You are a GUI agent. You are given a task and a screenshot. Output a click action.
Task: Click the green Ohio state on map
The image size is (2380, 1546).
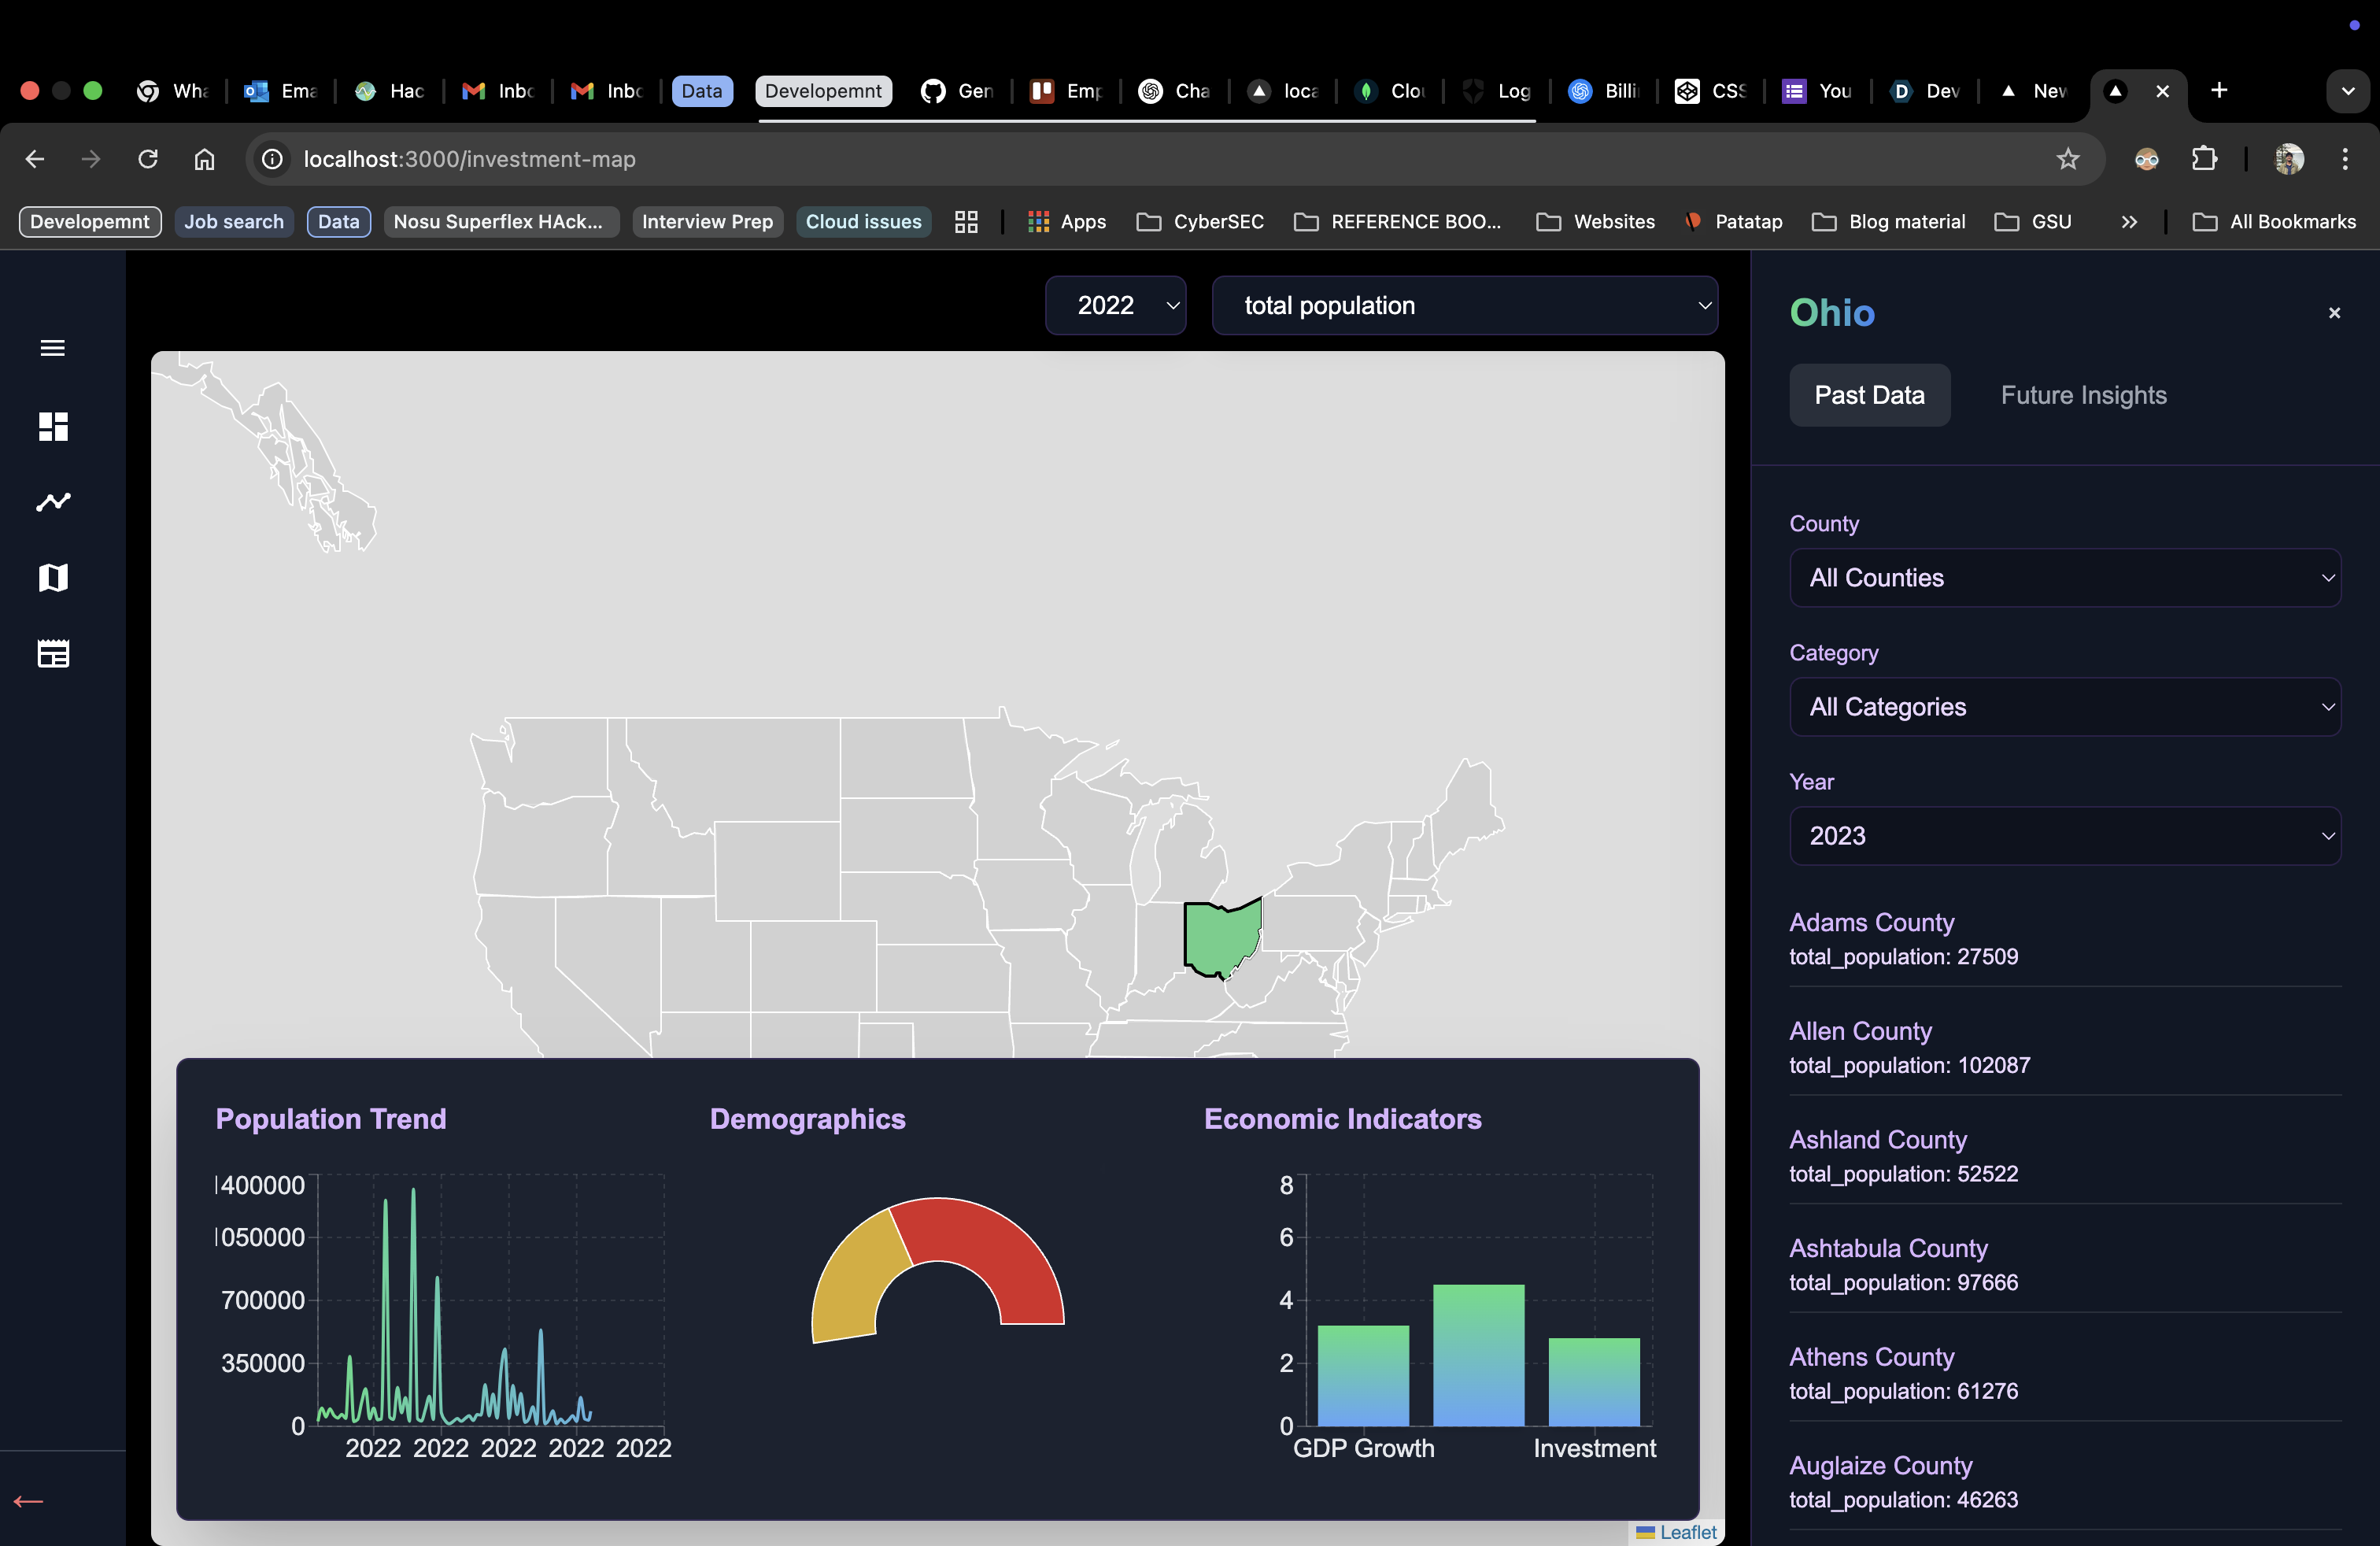[x=1219, y=938]
